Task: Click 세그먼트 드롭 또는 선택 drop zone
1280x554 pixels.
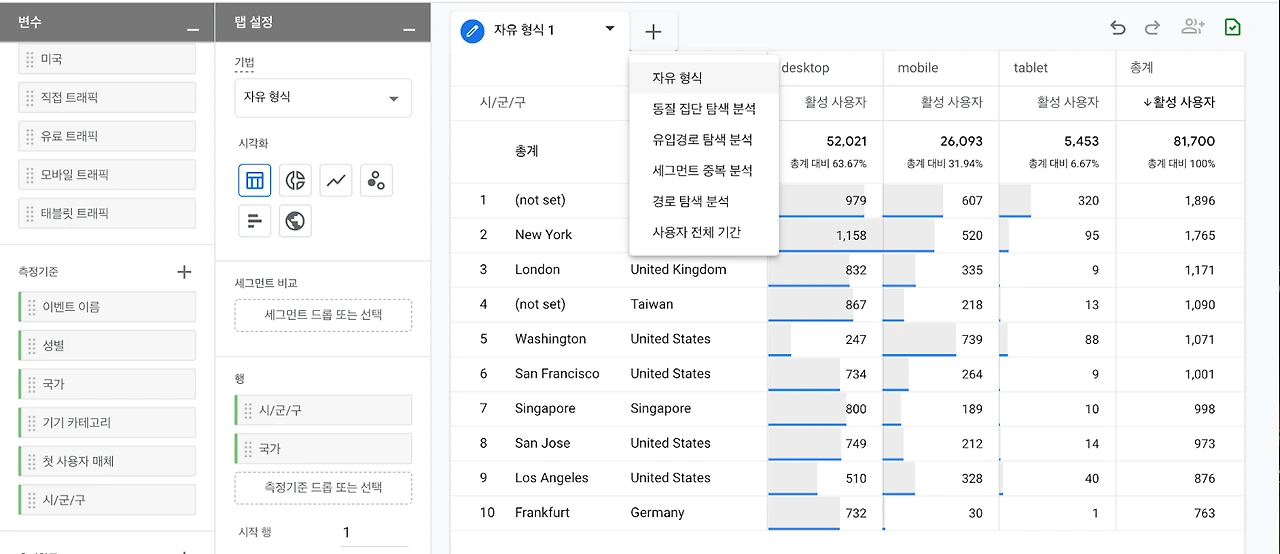Action: coord(323,315)
